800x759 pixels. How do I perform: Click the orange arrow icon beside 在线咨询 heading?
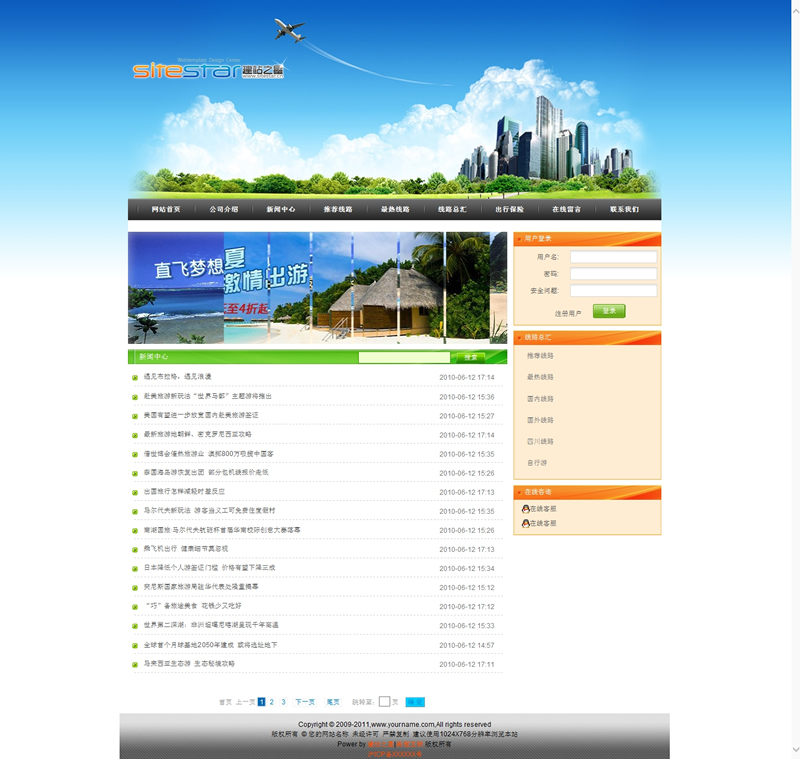click(519, 492)
